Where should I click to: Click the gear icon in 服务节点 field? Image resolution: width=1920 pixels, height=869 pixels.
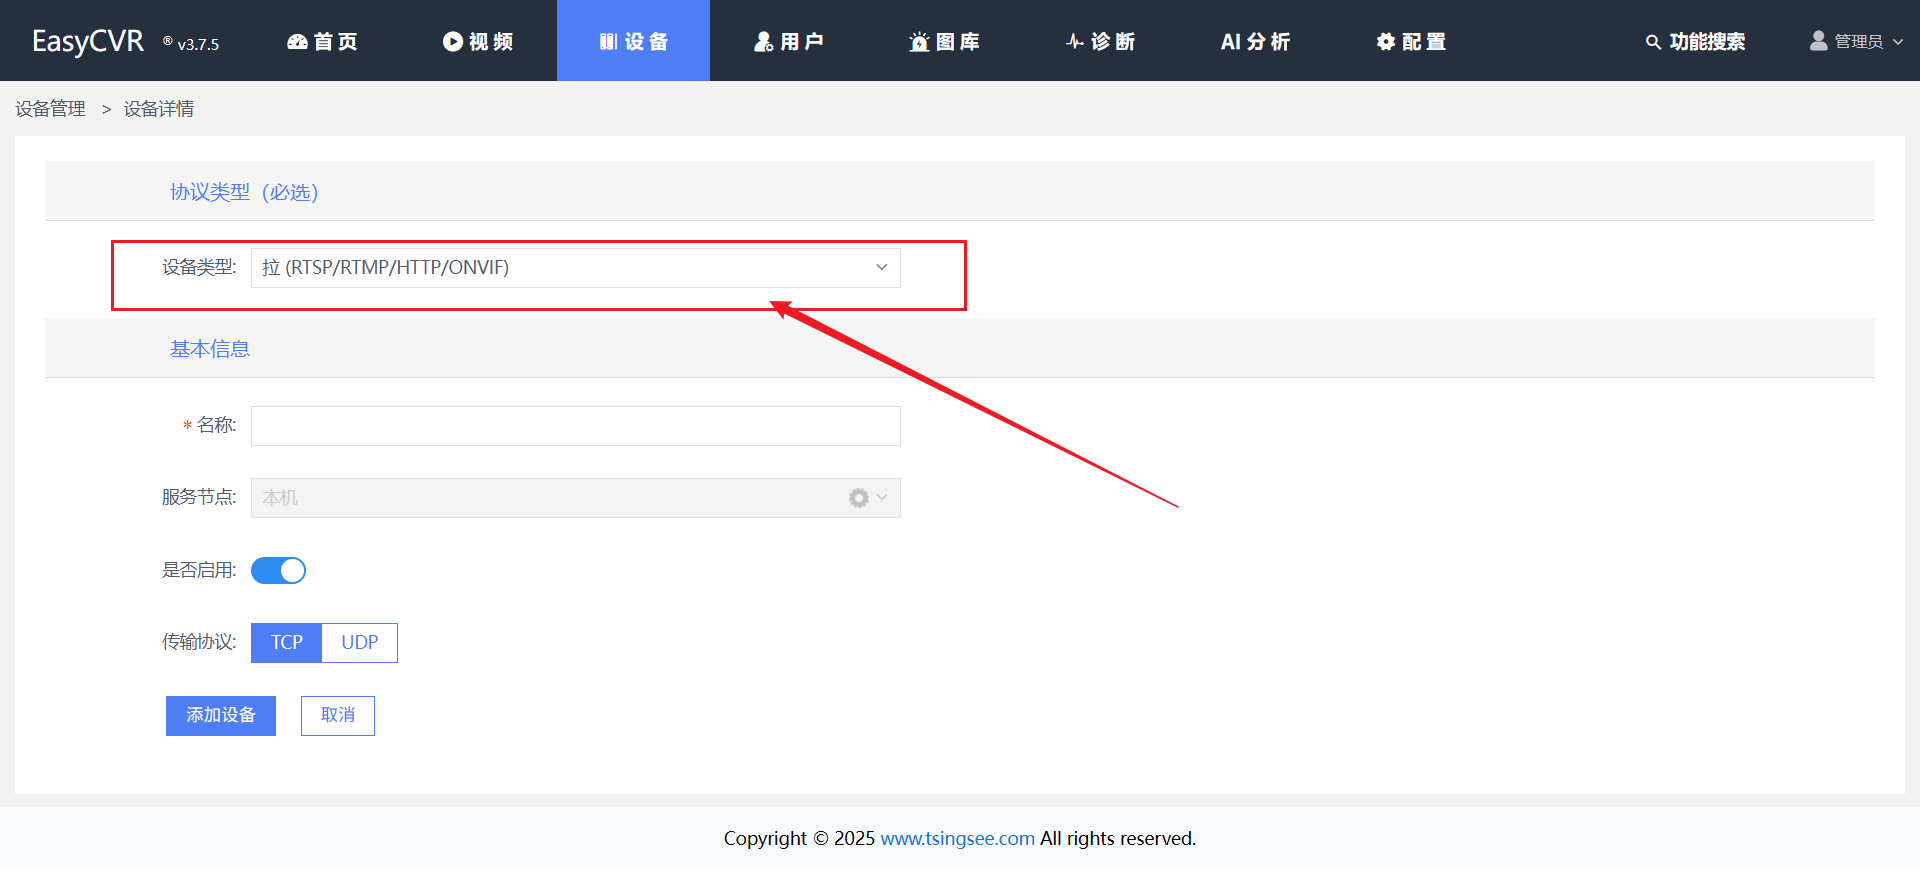[x=858, y=498]
